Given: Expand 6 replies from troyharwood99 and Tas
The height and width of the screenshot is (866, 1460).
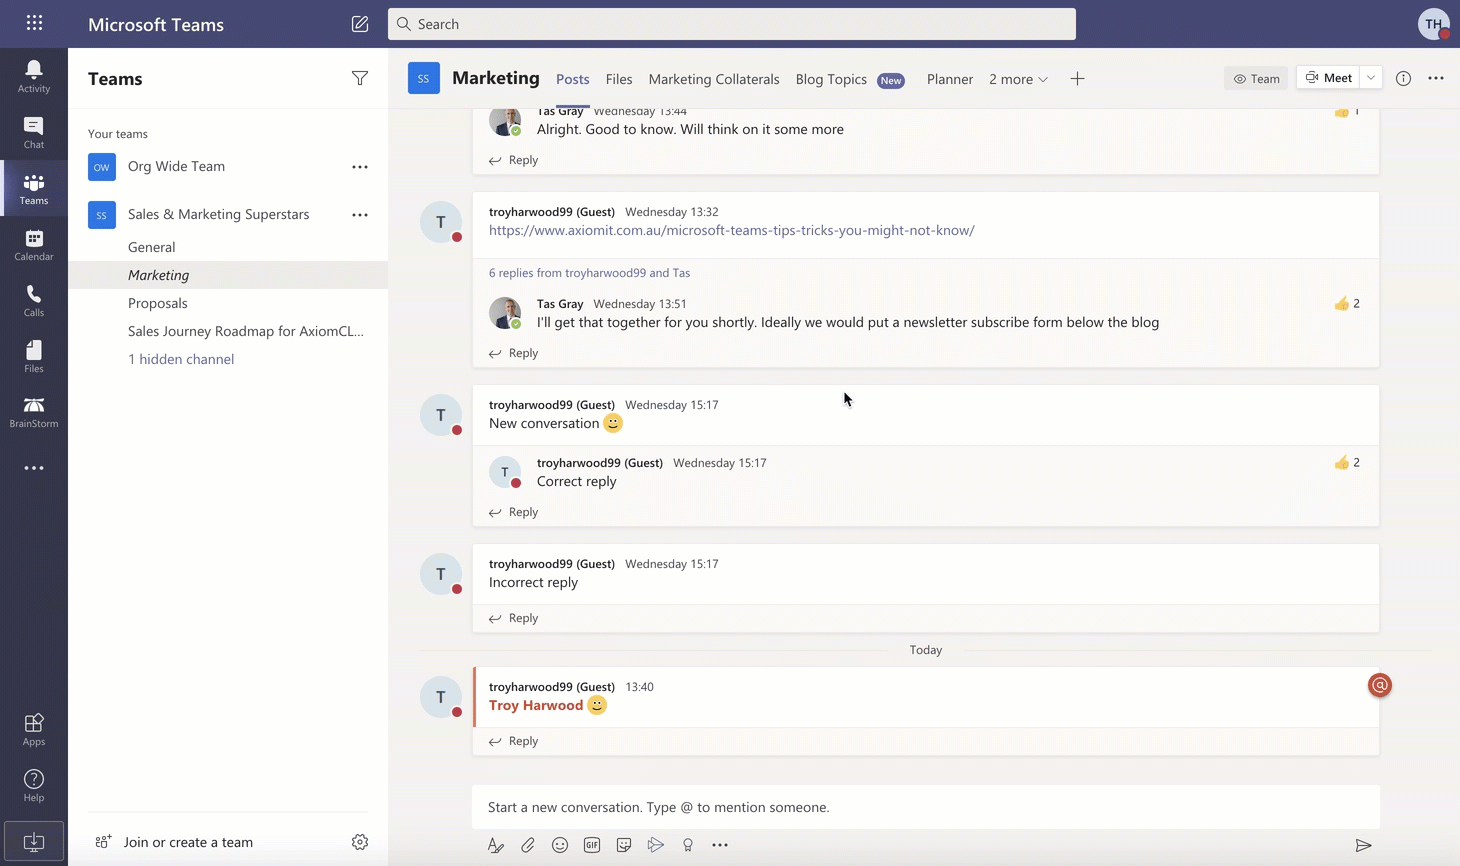Looking at the screenshot, I should 589,273.
